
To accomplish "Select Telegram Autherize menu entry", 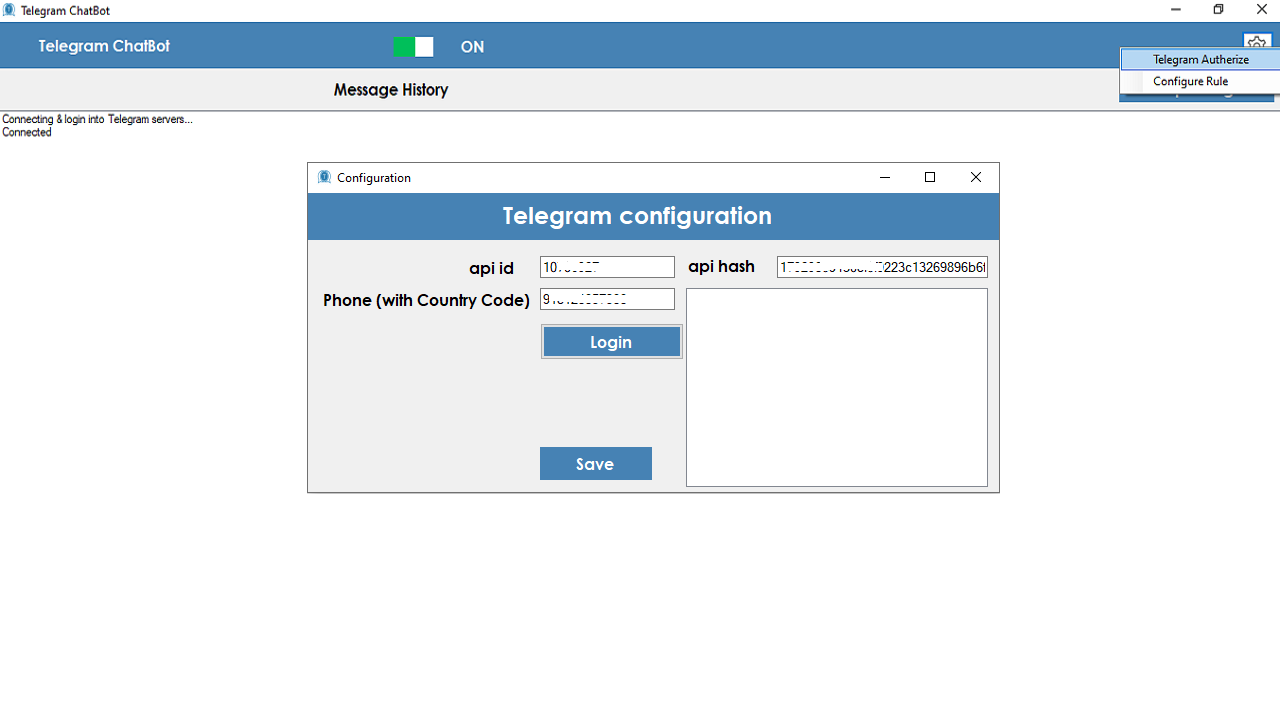I will [1200, 60].
